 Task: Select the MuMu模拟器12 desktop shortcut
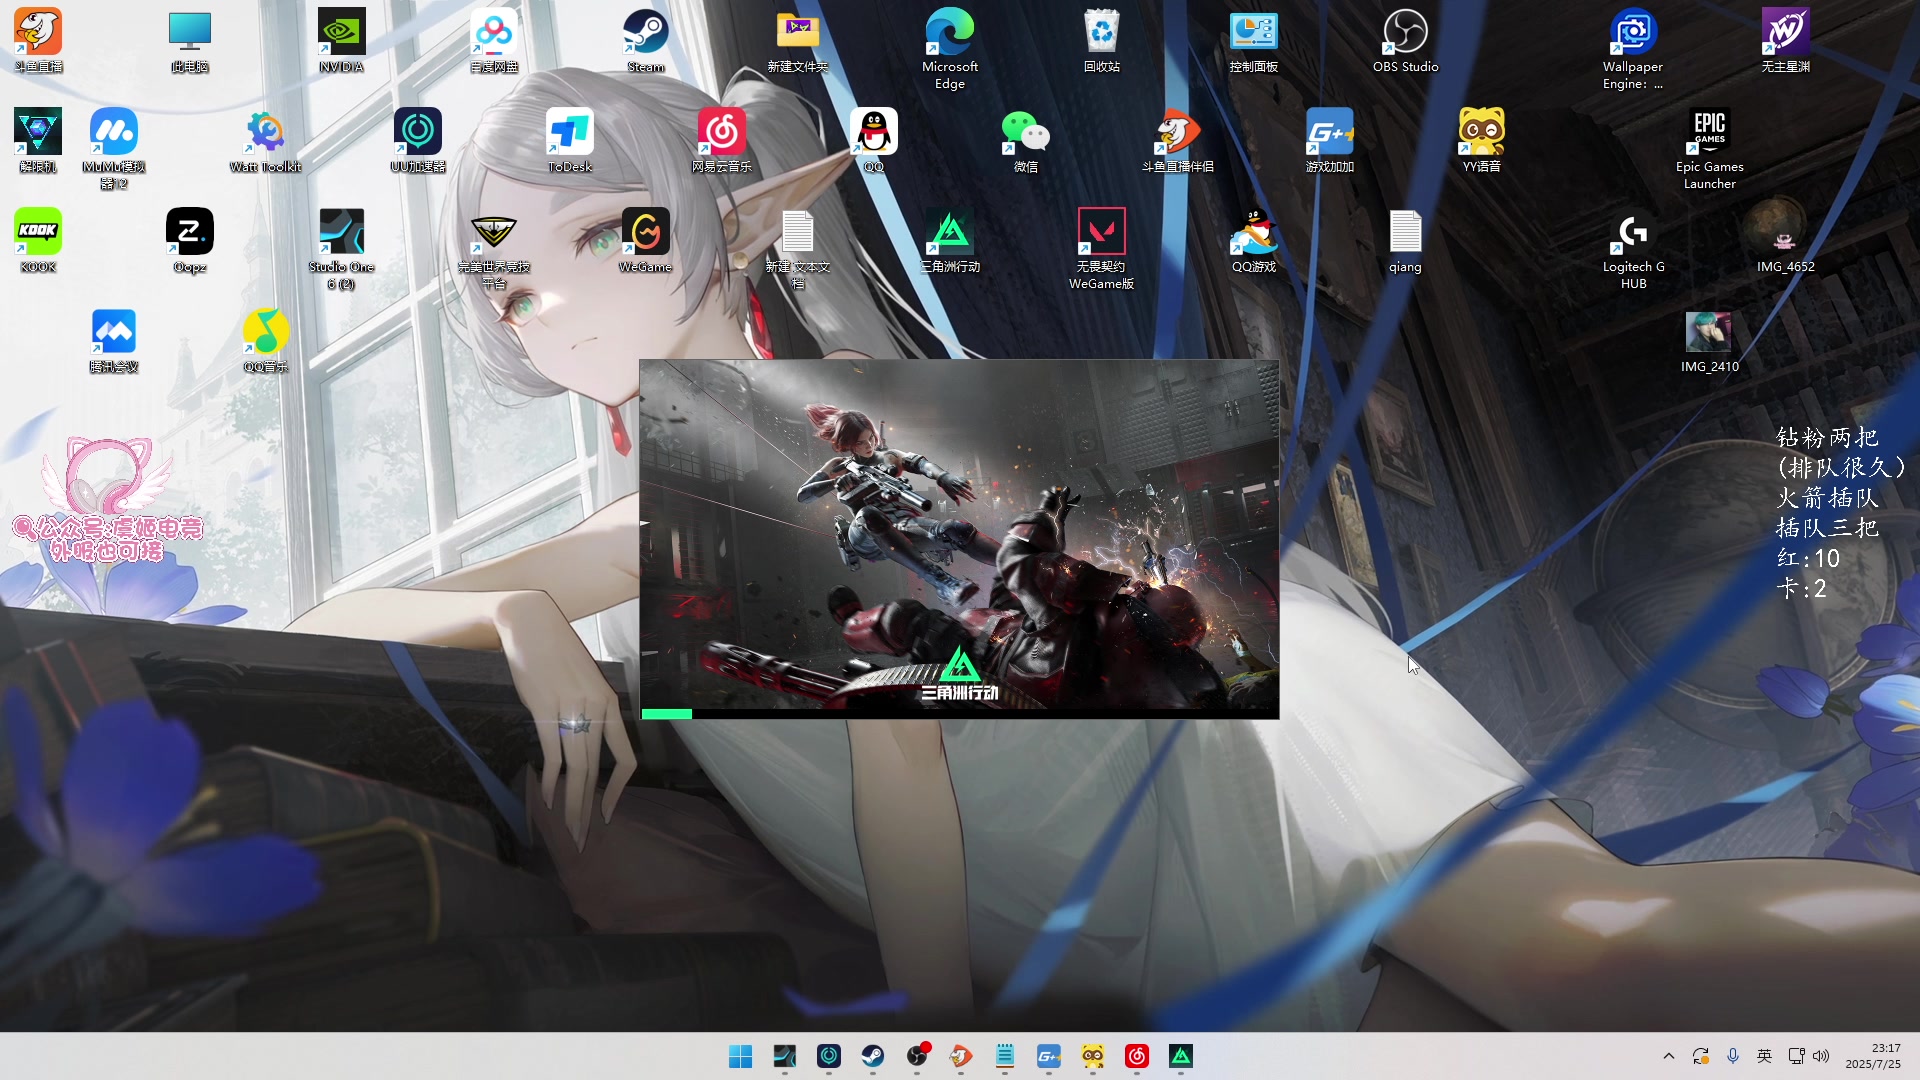tap(114, 149)
